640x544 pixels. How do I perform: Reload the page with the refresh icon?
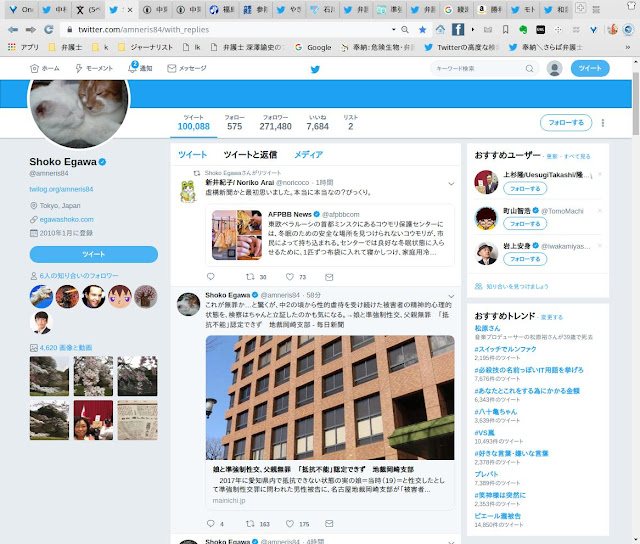click(49, 29)
